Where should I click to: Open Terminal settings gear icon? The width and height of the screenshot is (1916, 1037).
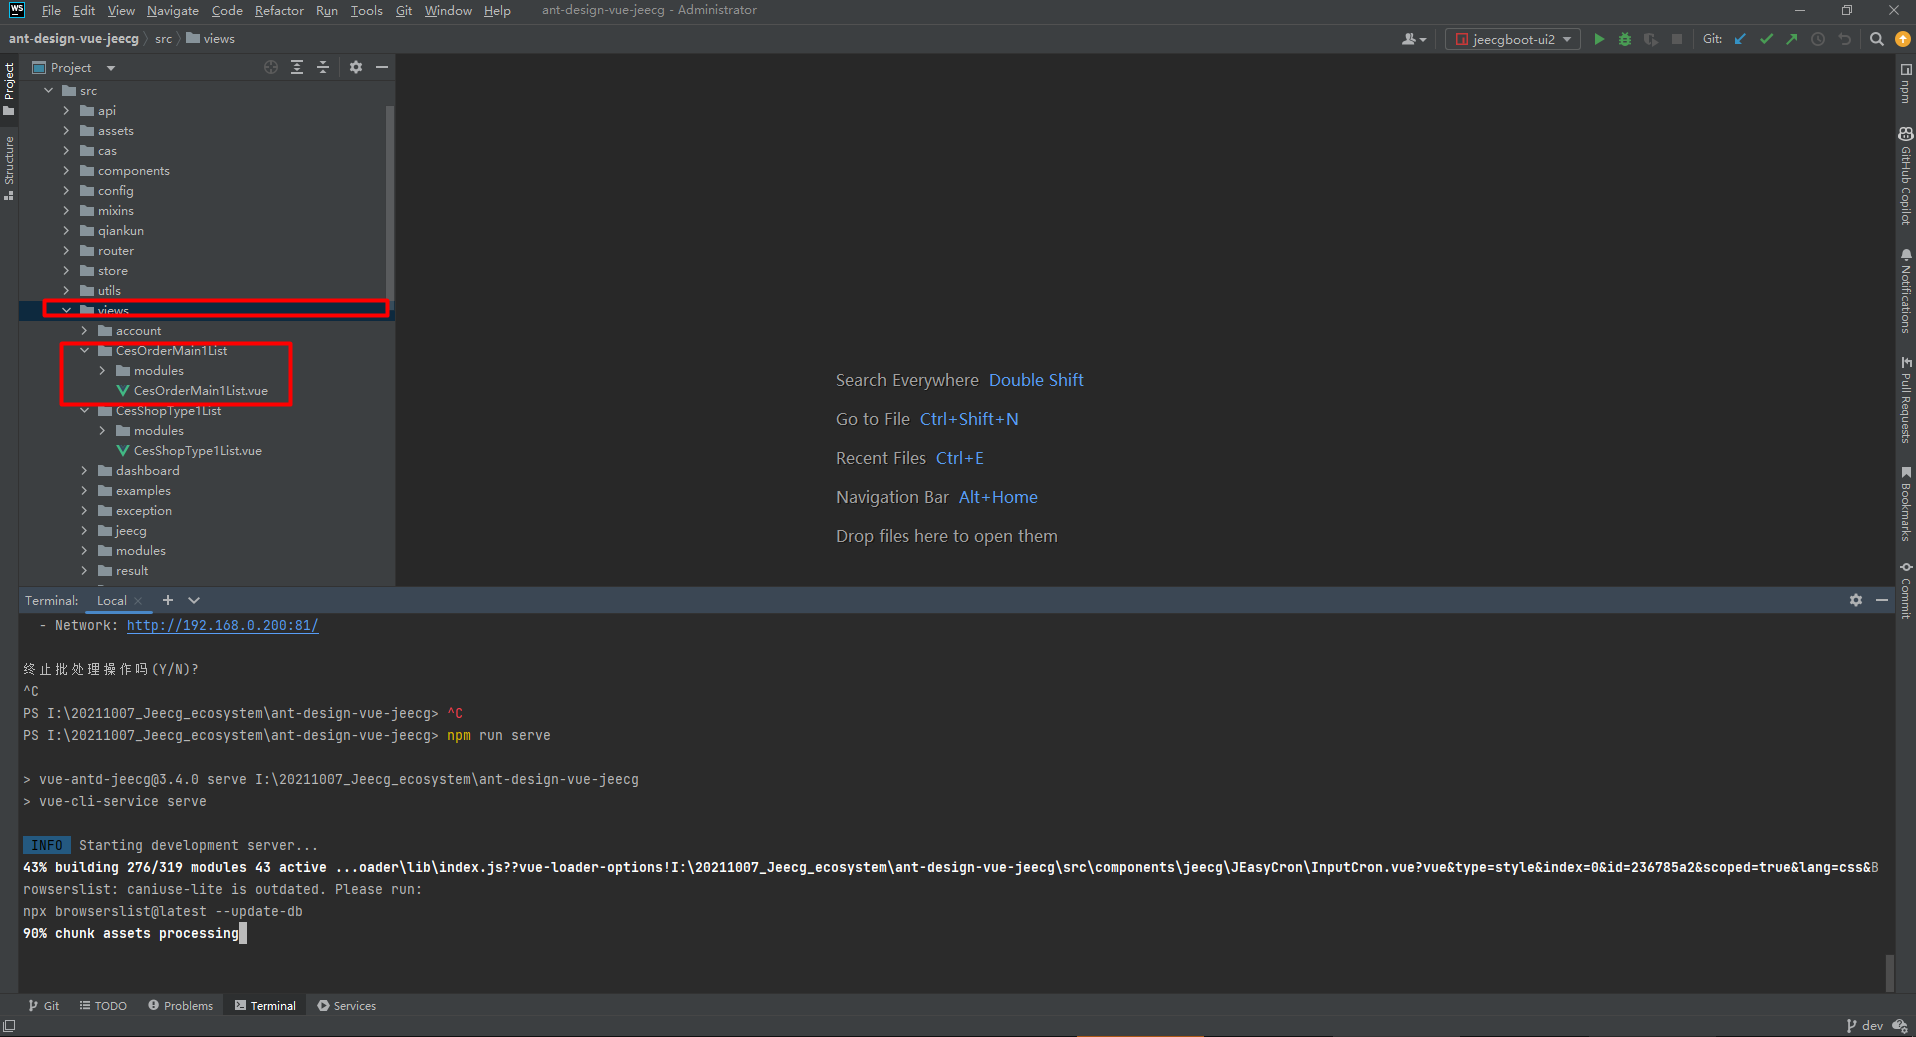coord(1856,600)
